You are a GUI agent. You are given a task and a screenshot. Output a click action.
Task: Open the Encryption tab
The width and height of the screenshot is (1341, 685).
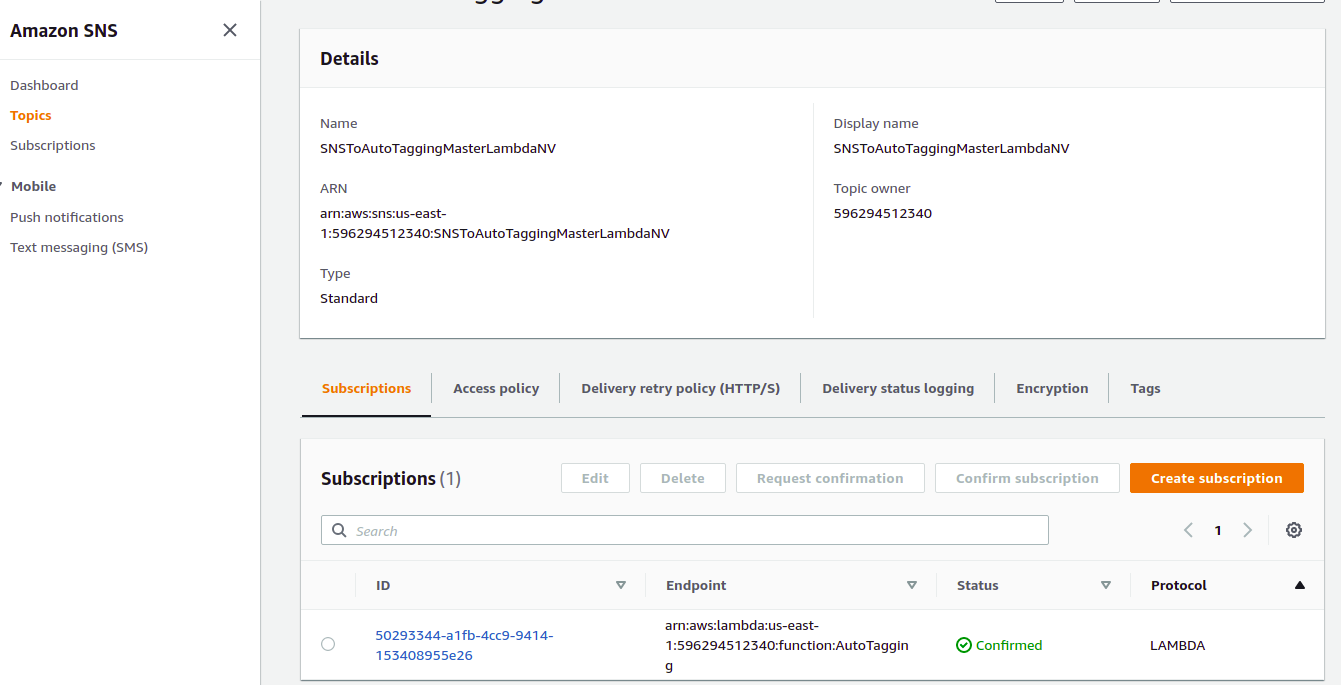(1052, 388)
